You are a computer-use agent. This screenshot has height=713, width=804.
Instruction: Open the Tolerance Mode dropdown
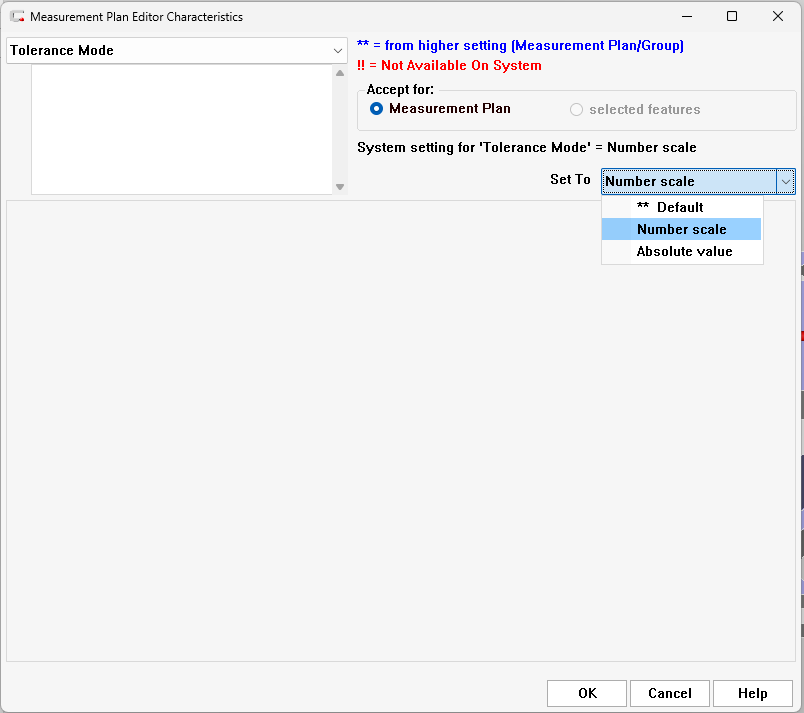coord(176,51)
